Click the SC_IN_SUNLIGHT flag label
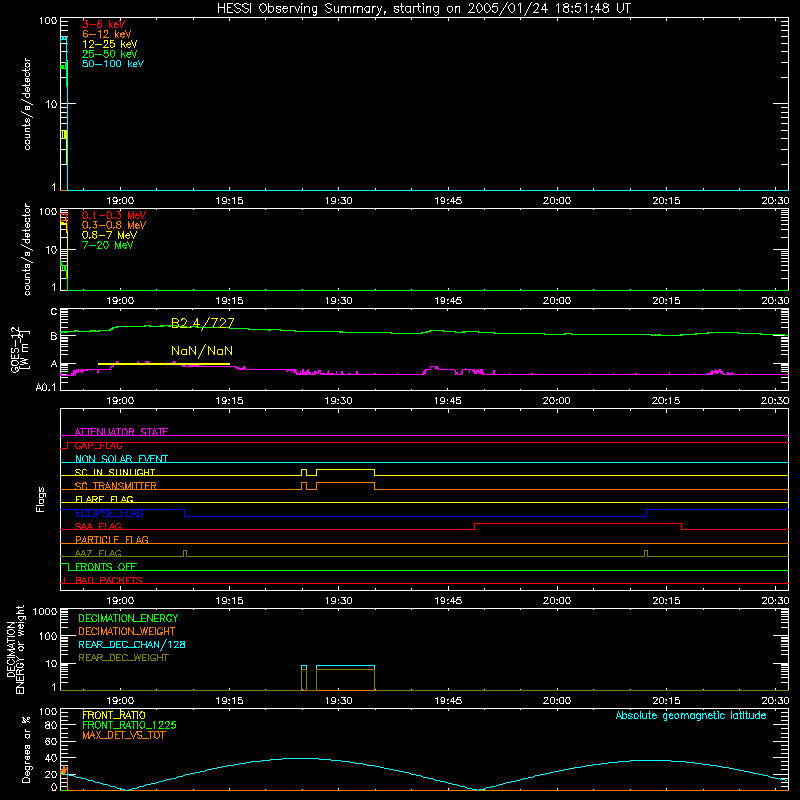Screen dimensions: 800x800 coord(115,472)
